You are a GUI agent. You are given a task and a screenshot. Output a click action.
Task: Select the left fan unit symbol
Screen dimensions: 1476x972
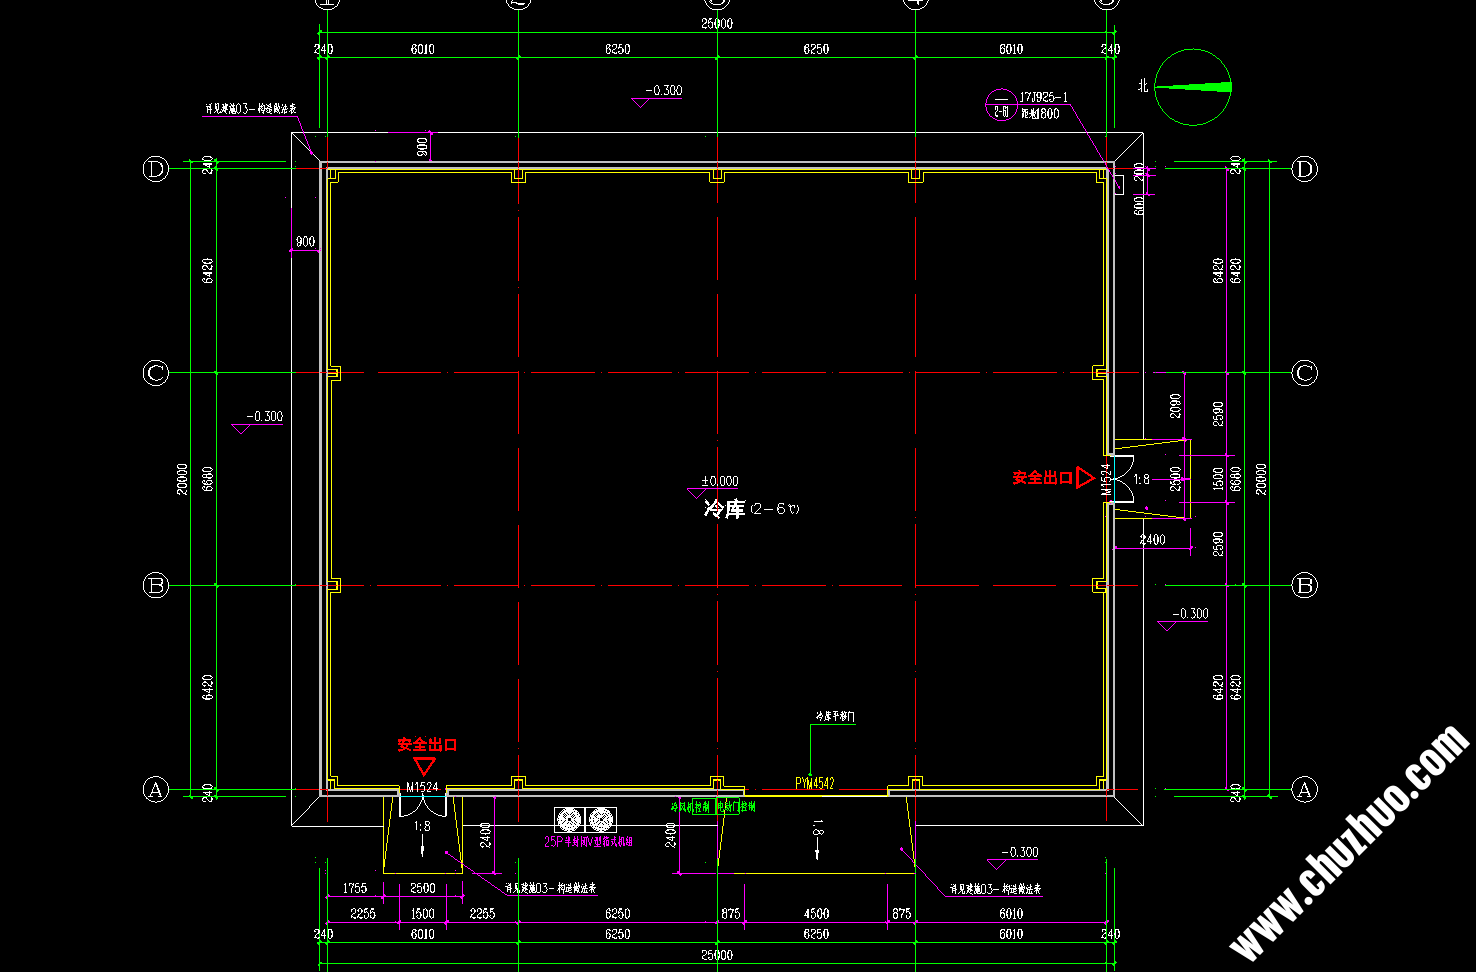point(569,820)
